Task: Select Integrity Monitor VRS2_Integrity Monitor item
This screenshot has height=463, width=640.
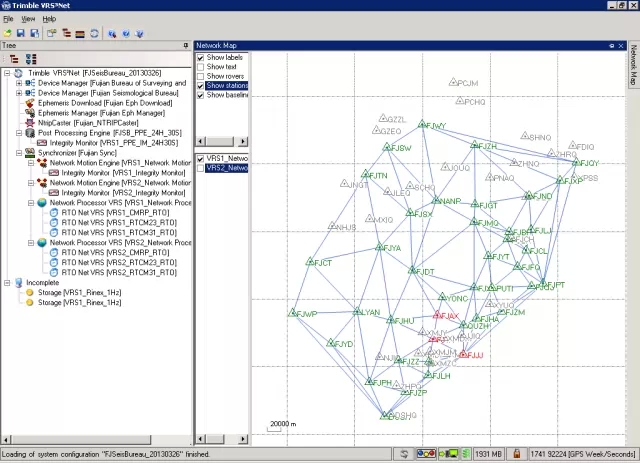Action: coord(123,193)
